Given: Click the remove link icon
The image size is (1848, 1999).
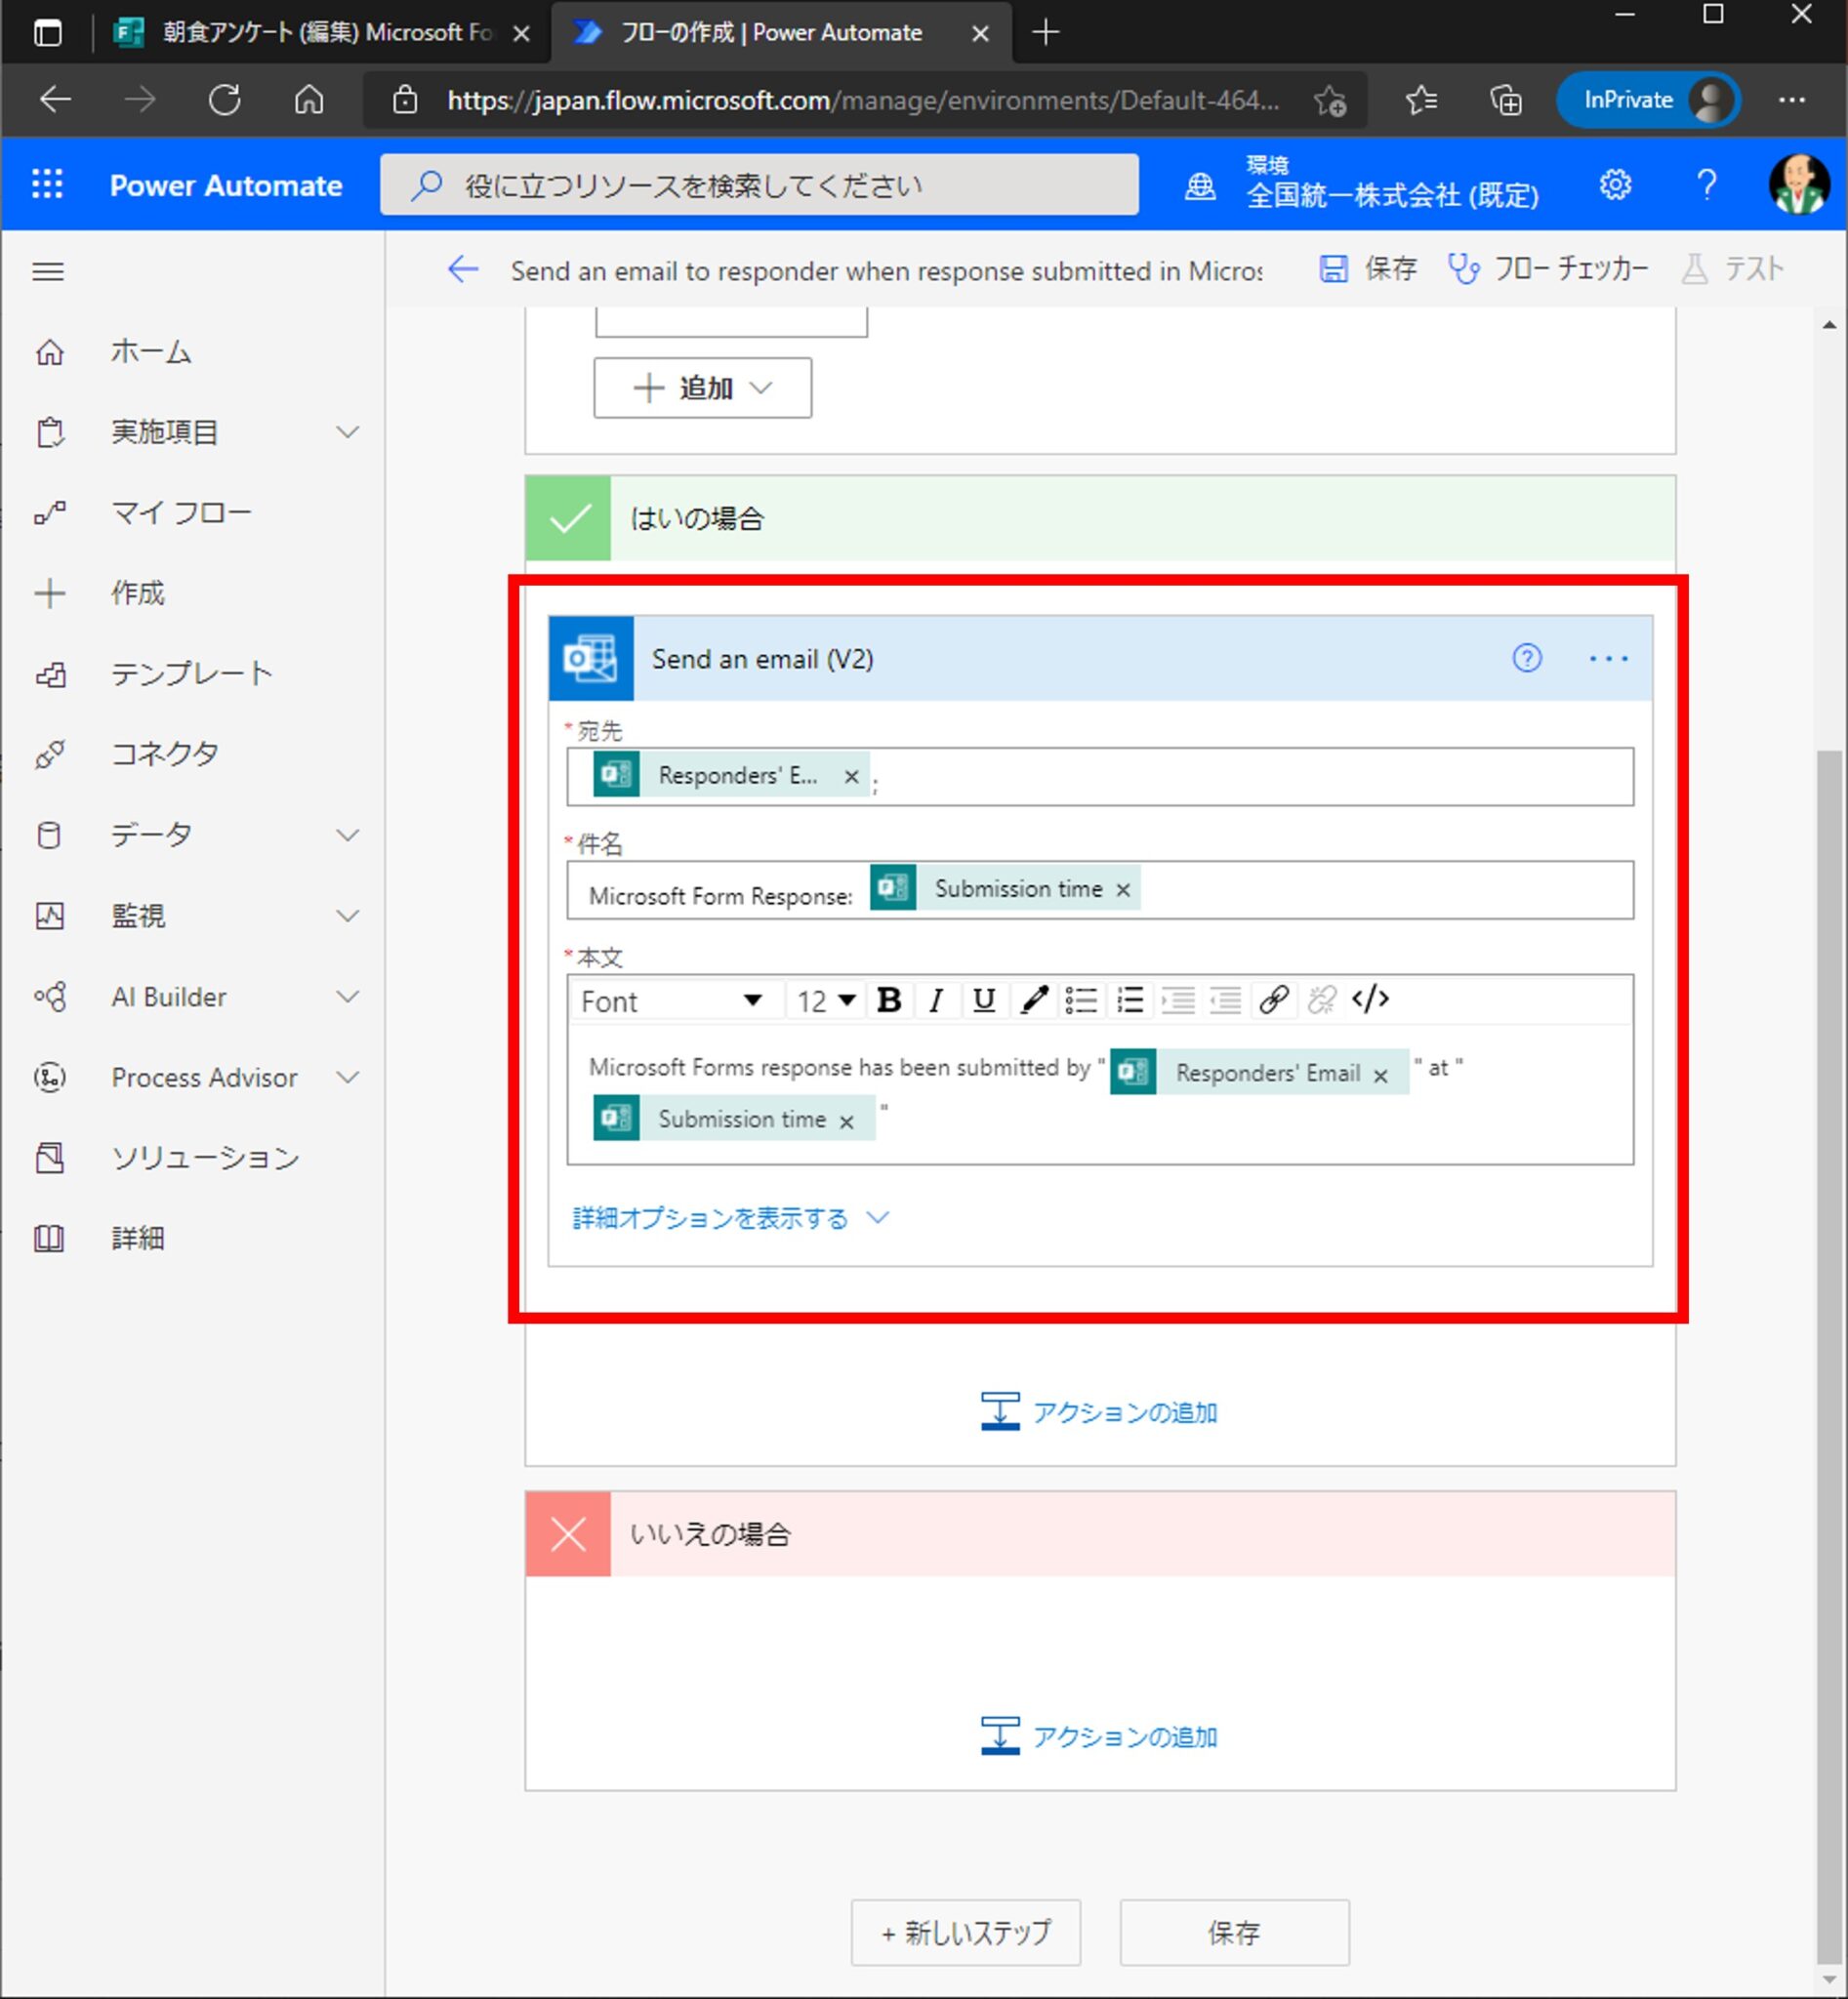Looking at the screenshot, I should coord(1321,1000).
